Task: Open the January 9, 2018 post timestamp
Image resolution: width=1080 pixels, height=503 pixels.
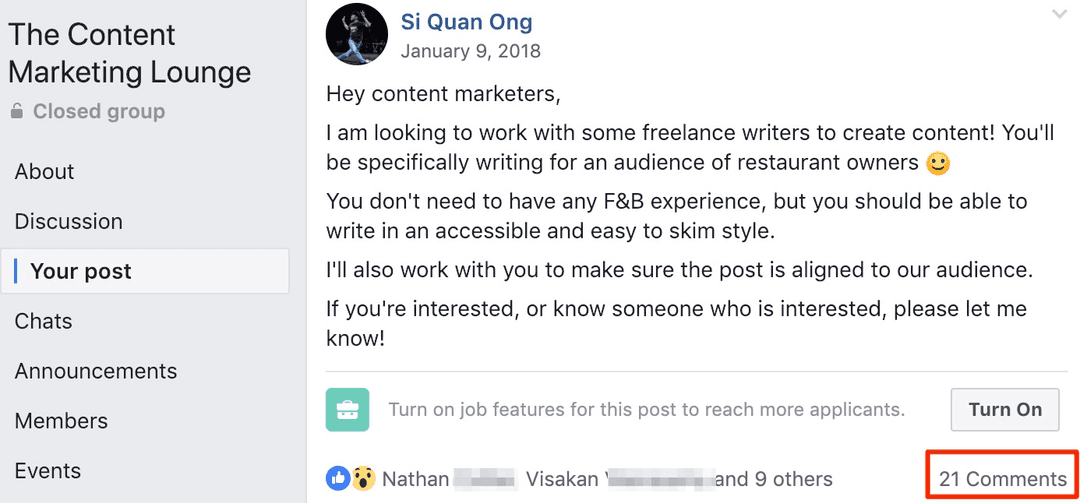Action: pos(470,51)
